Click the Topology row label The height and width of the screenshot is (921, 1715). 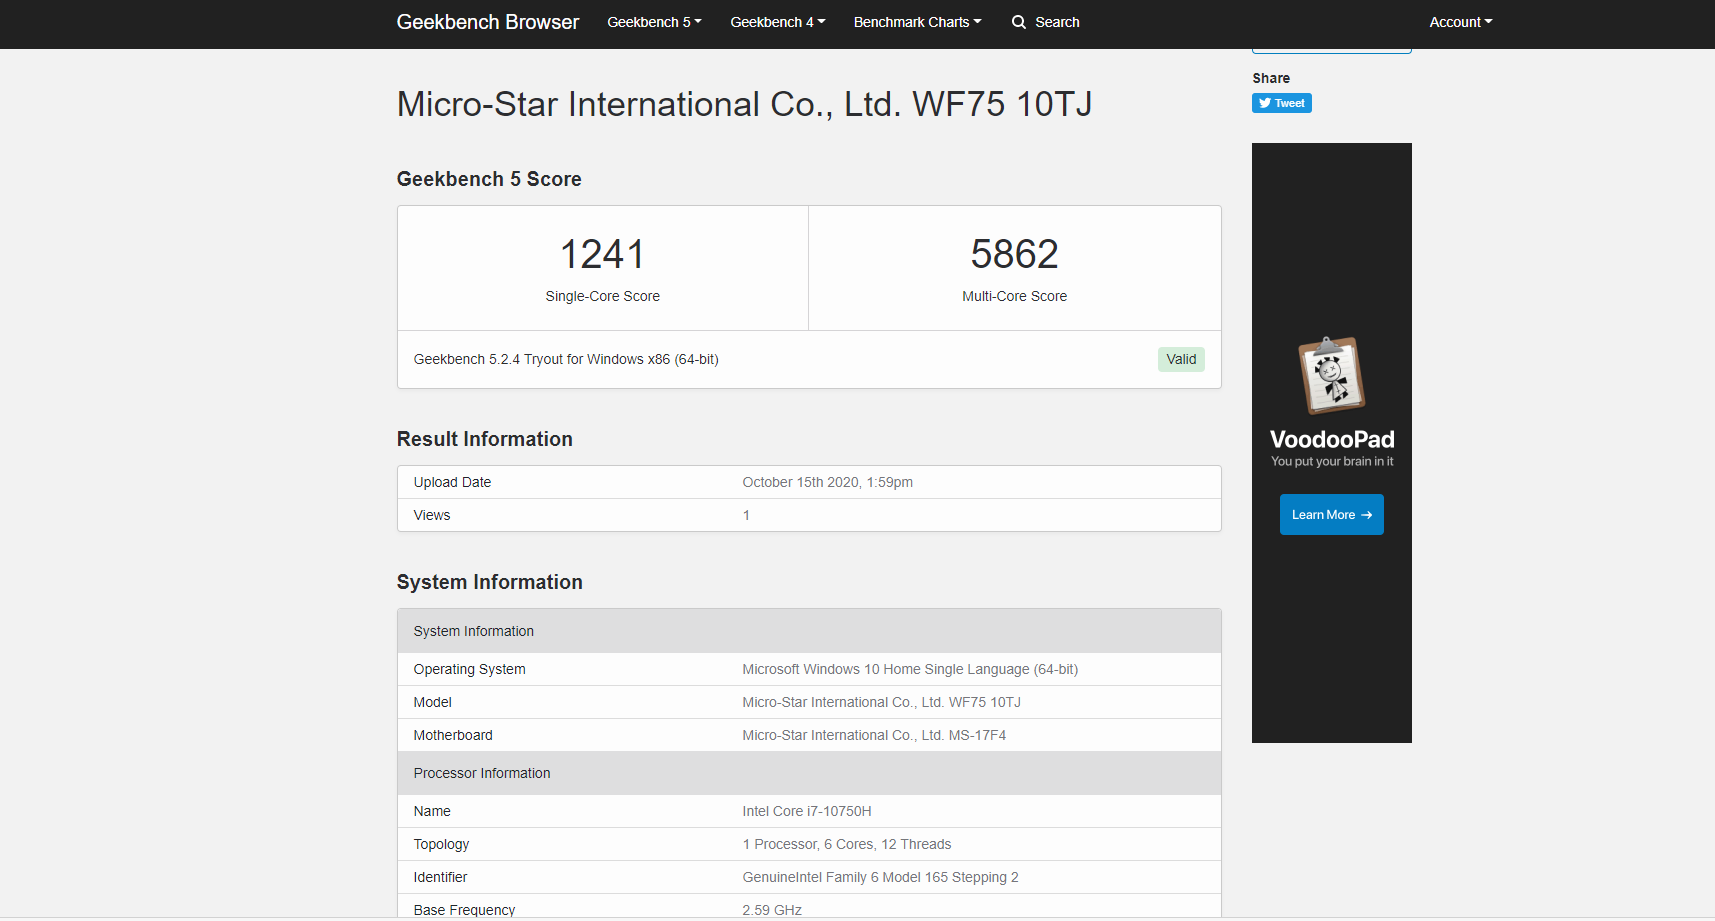441,844
